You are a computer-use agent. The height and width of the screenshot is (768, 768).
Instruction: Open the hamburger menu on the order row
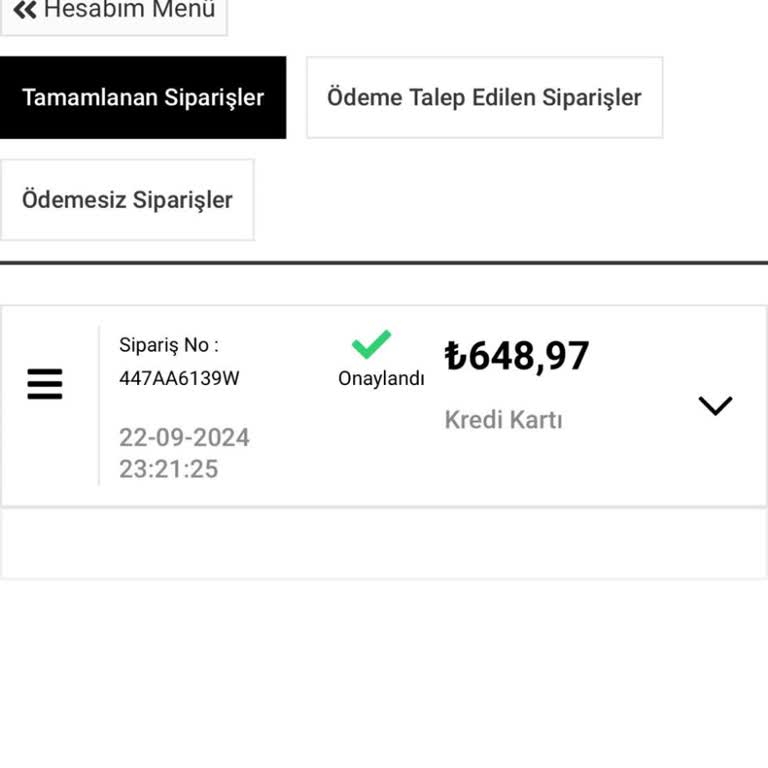click(x=45, y=384)
